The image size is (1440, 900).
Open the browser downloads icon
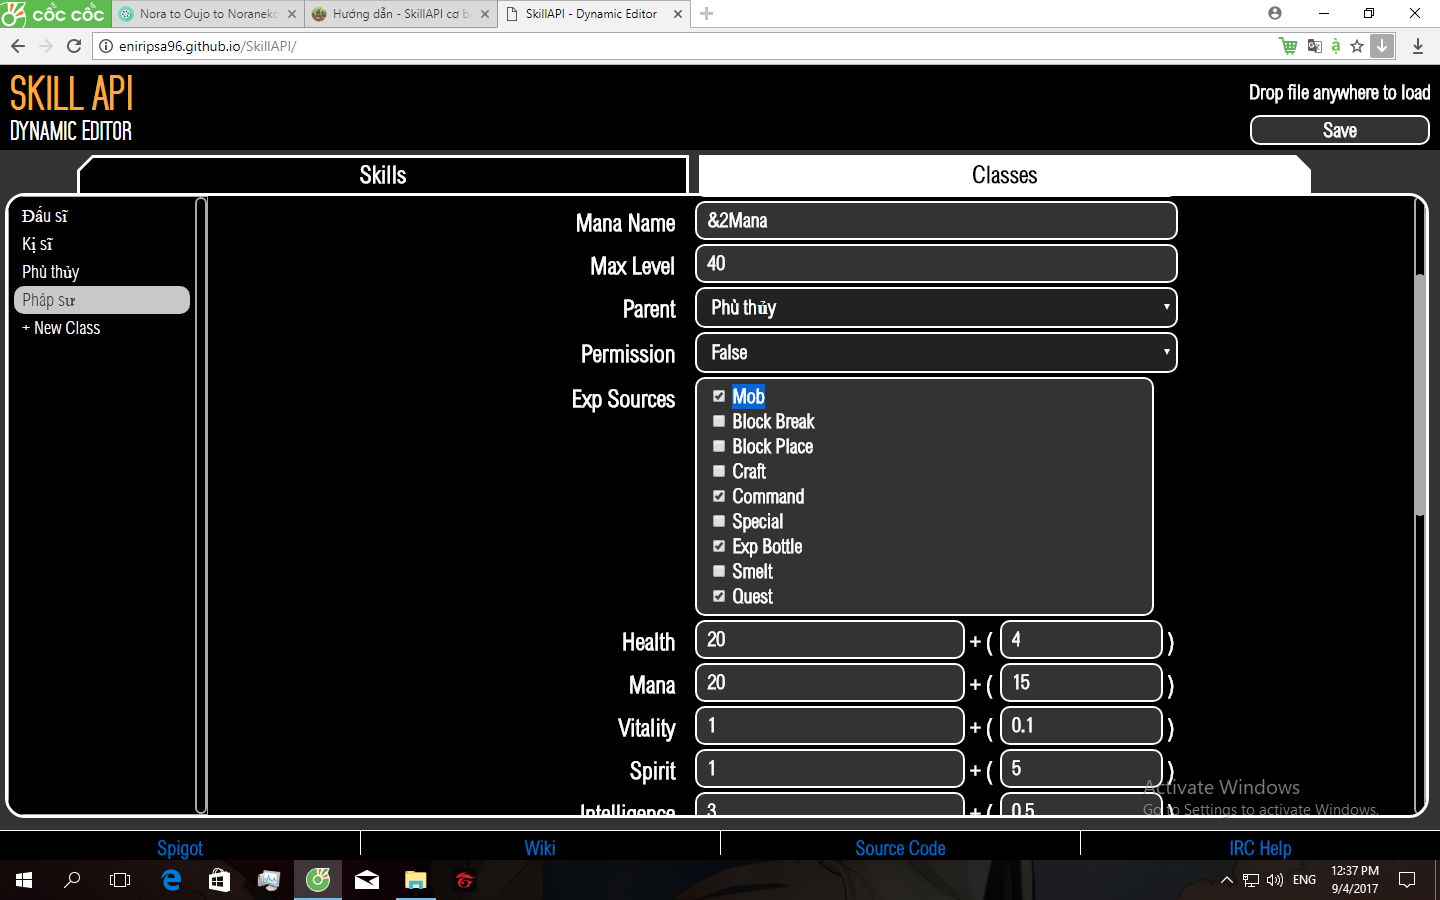(x=1418, y=46)
